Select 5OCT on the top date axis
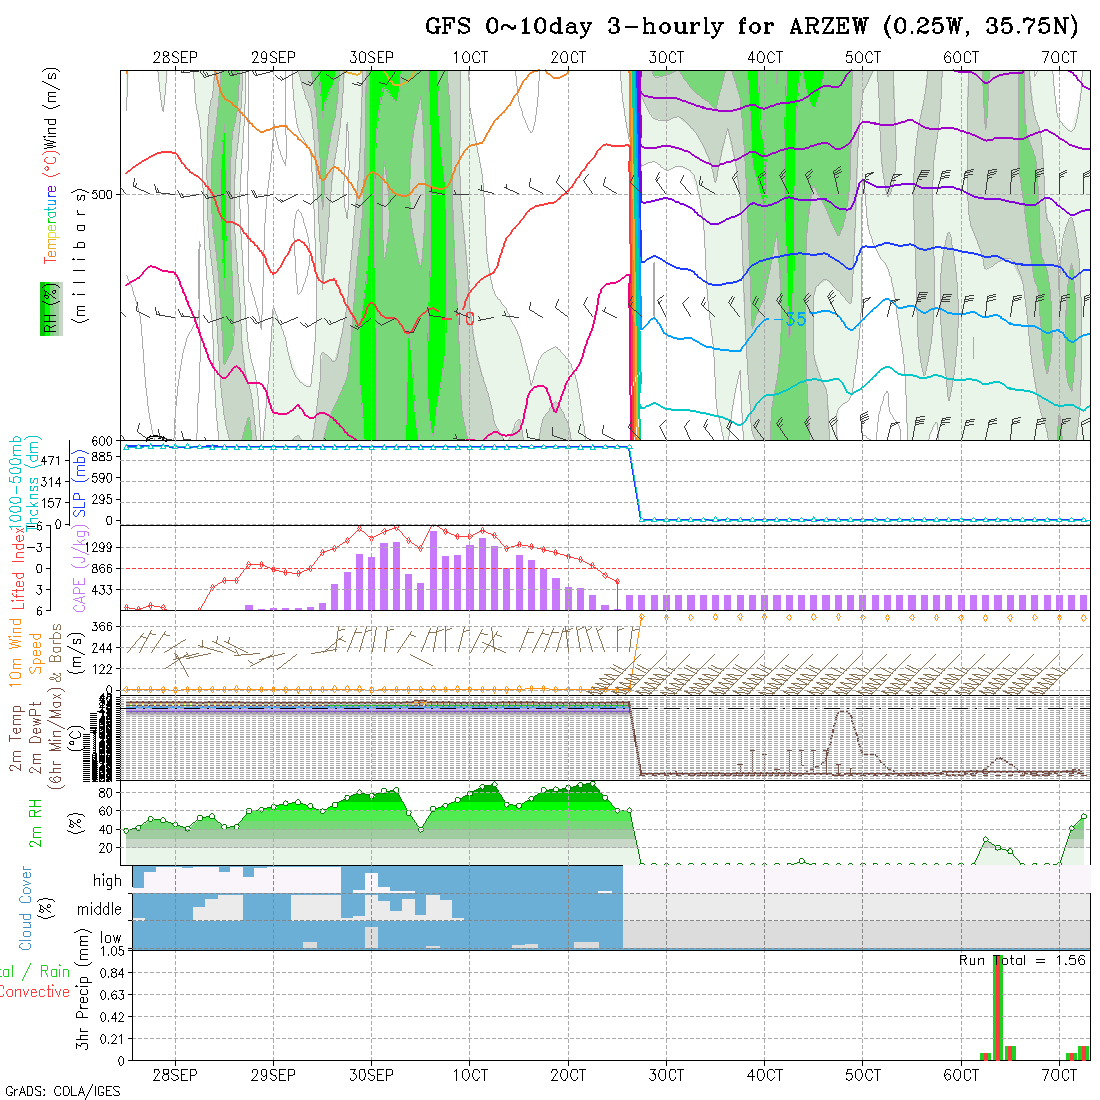This screenshot has height=1100, width=1100. pyautogui.click(x=862, y=58)
